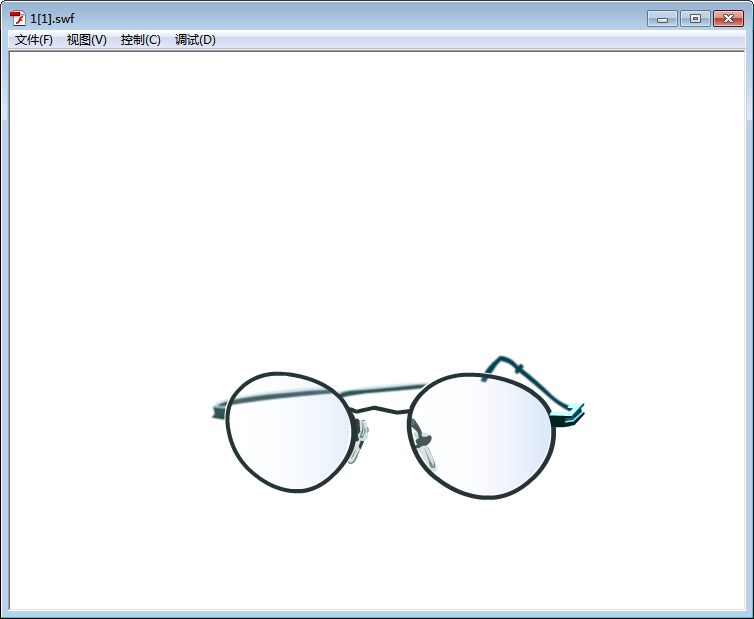Maximize the 1[1].swf window
This screenshot has height=619, width=754.
[x=695, y=19]
